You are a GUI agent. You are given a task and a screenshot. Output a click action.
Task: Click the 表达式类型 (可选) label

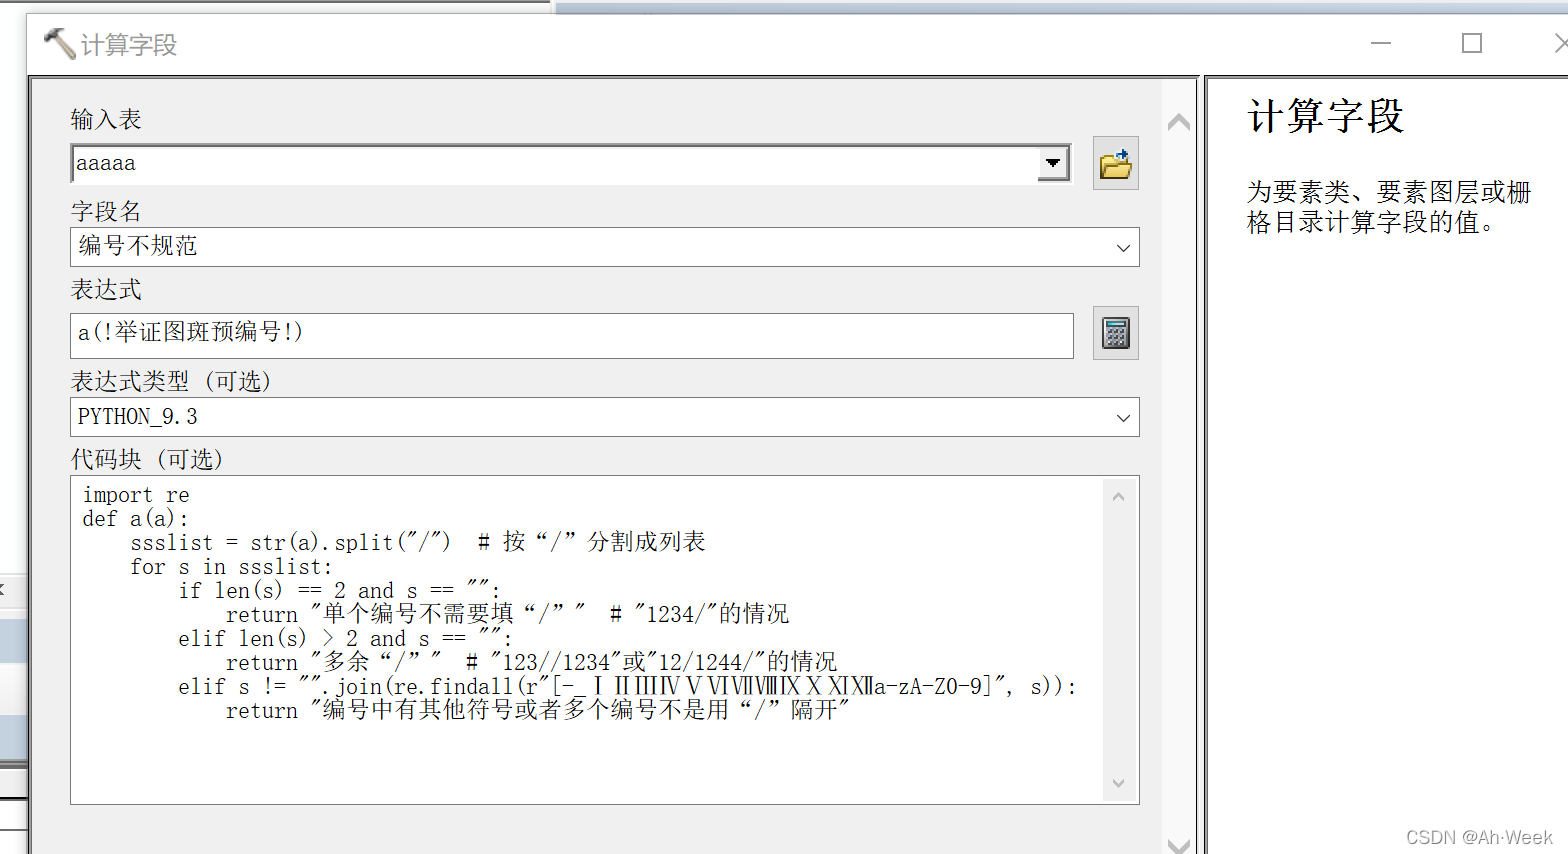click(171, 382)
